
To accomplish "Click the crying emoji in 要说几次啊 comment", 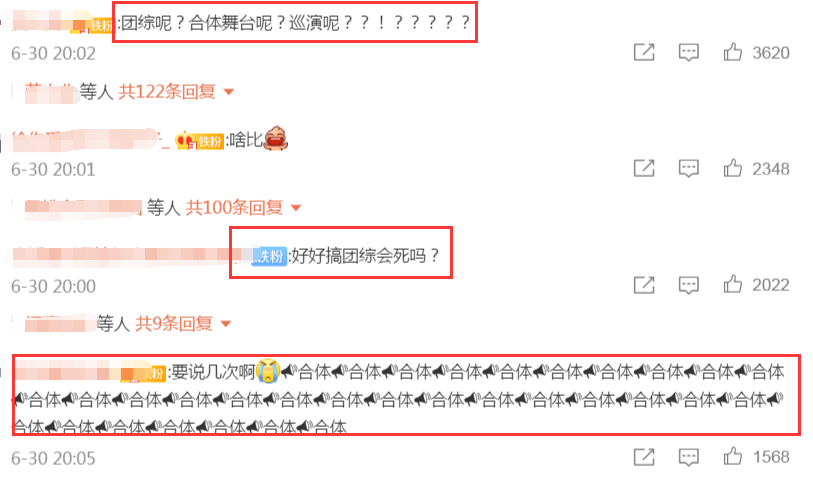I will click(268, 371).
